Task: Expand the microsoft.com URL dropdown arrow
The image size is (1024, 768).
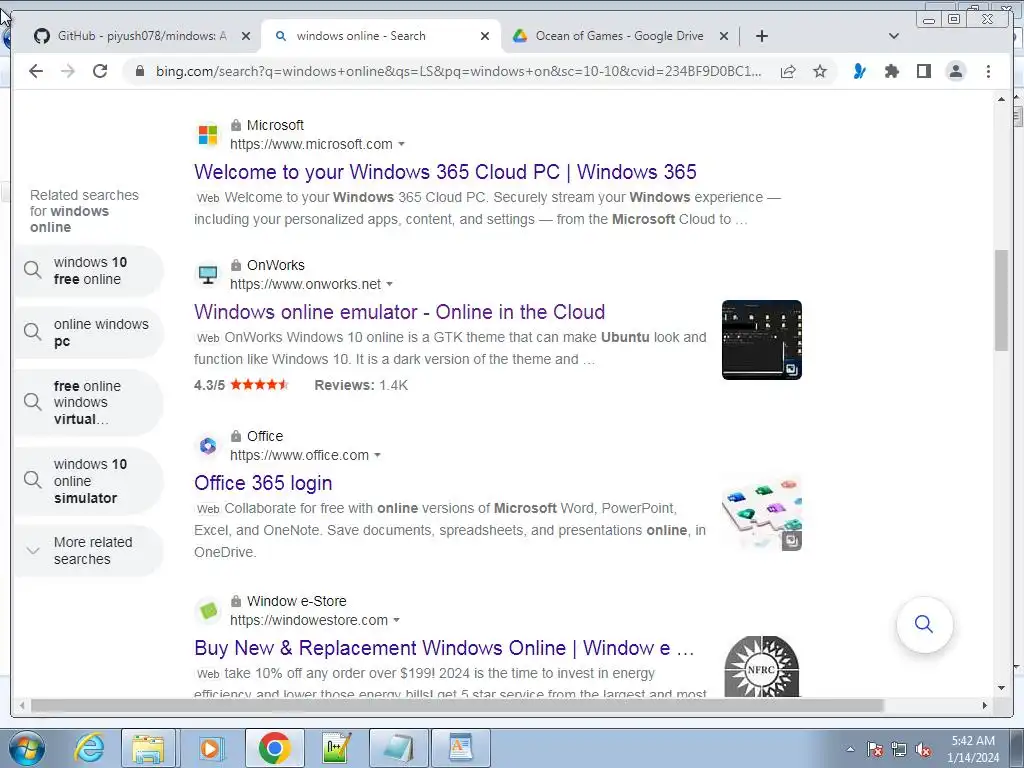Action: tap(402, 144)
